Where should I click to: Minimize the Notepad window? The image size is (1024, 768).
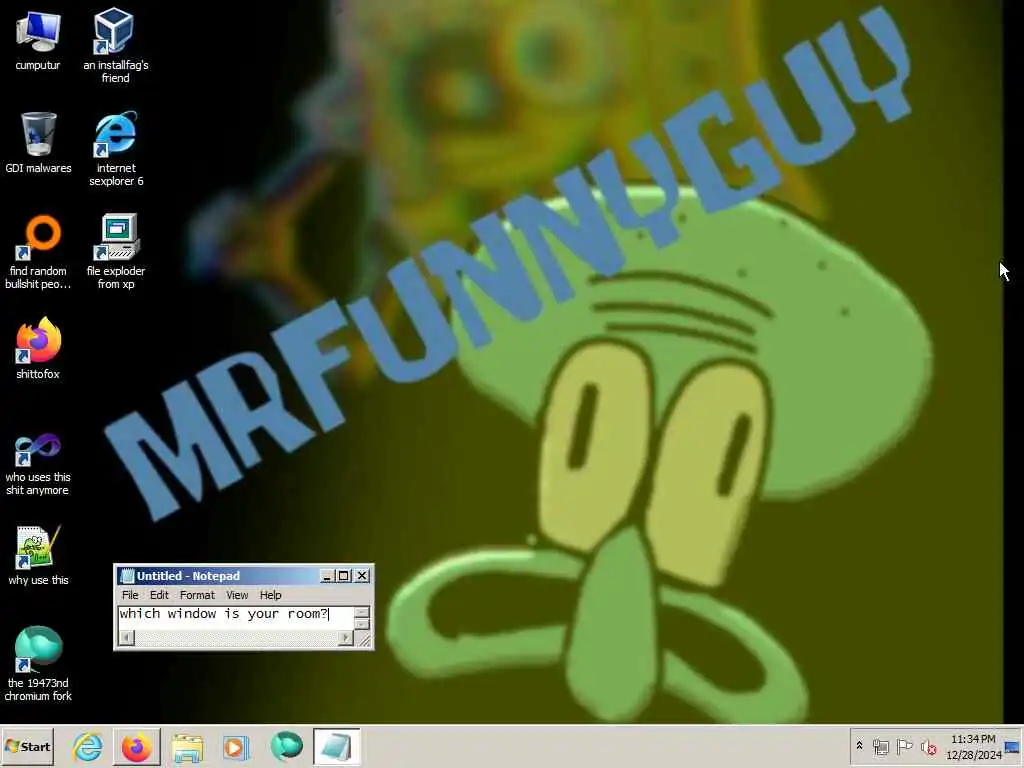pos(327,576)
